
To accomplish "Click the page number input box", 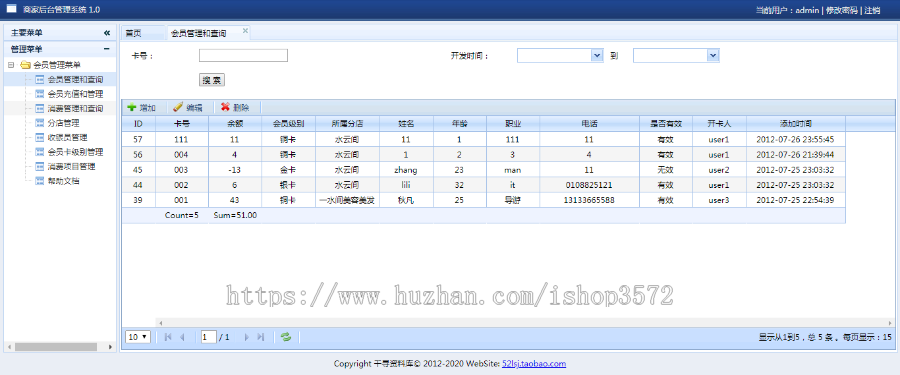I will pyautogui.click(x=208, y=337).
